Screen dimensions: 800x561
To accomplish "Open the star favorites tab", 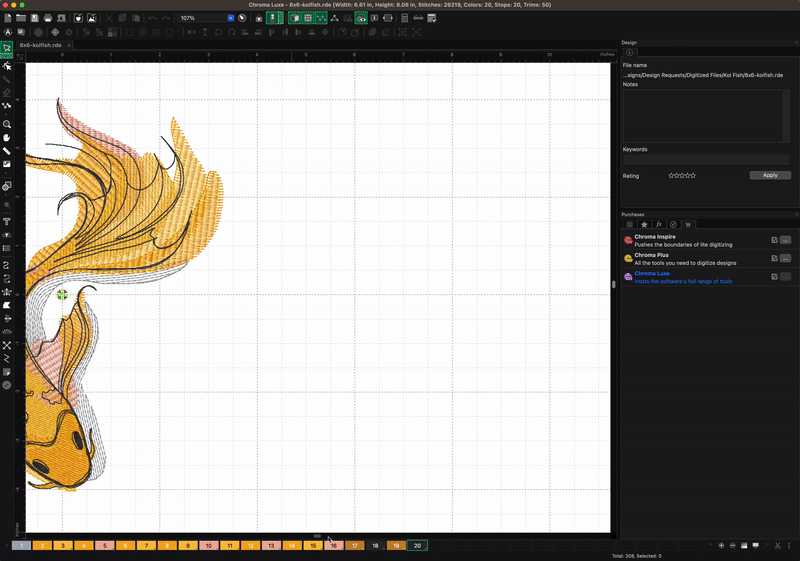I will [x=644, y=224].
